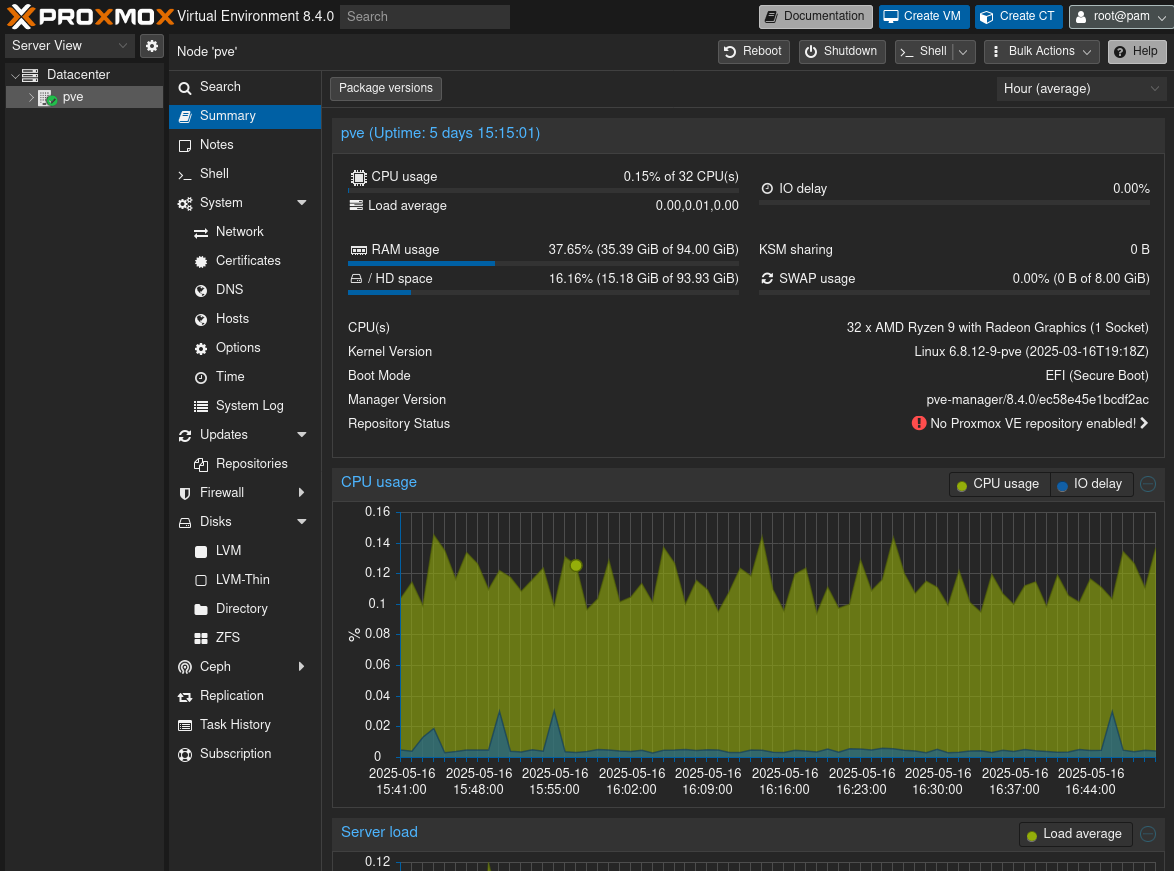Click the Reboot button
The width and height of the screenshot is (1174, 871).
point(753,52)
